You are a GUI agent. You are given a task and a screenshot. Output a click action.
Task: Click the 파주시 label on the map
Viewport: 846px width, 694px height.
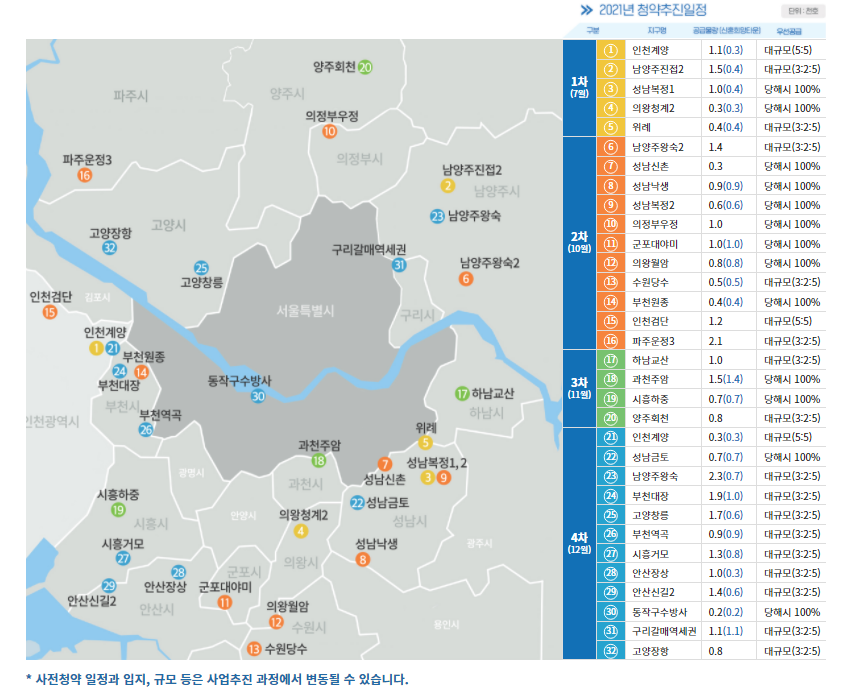131,96
